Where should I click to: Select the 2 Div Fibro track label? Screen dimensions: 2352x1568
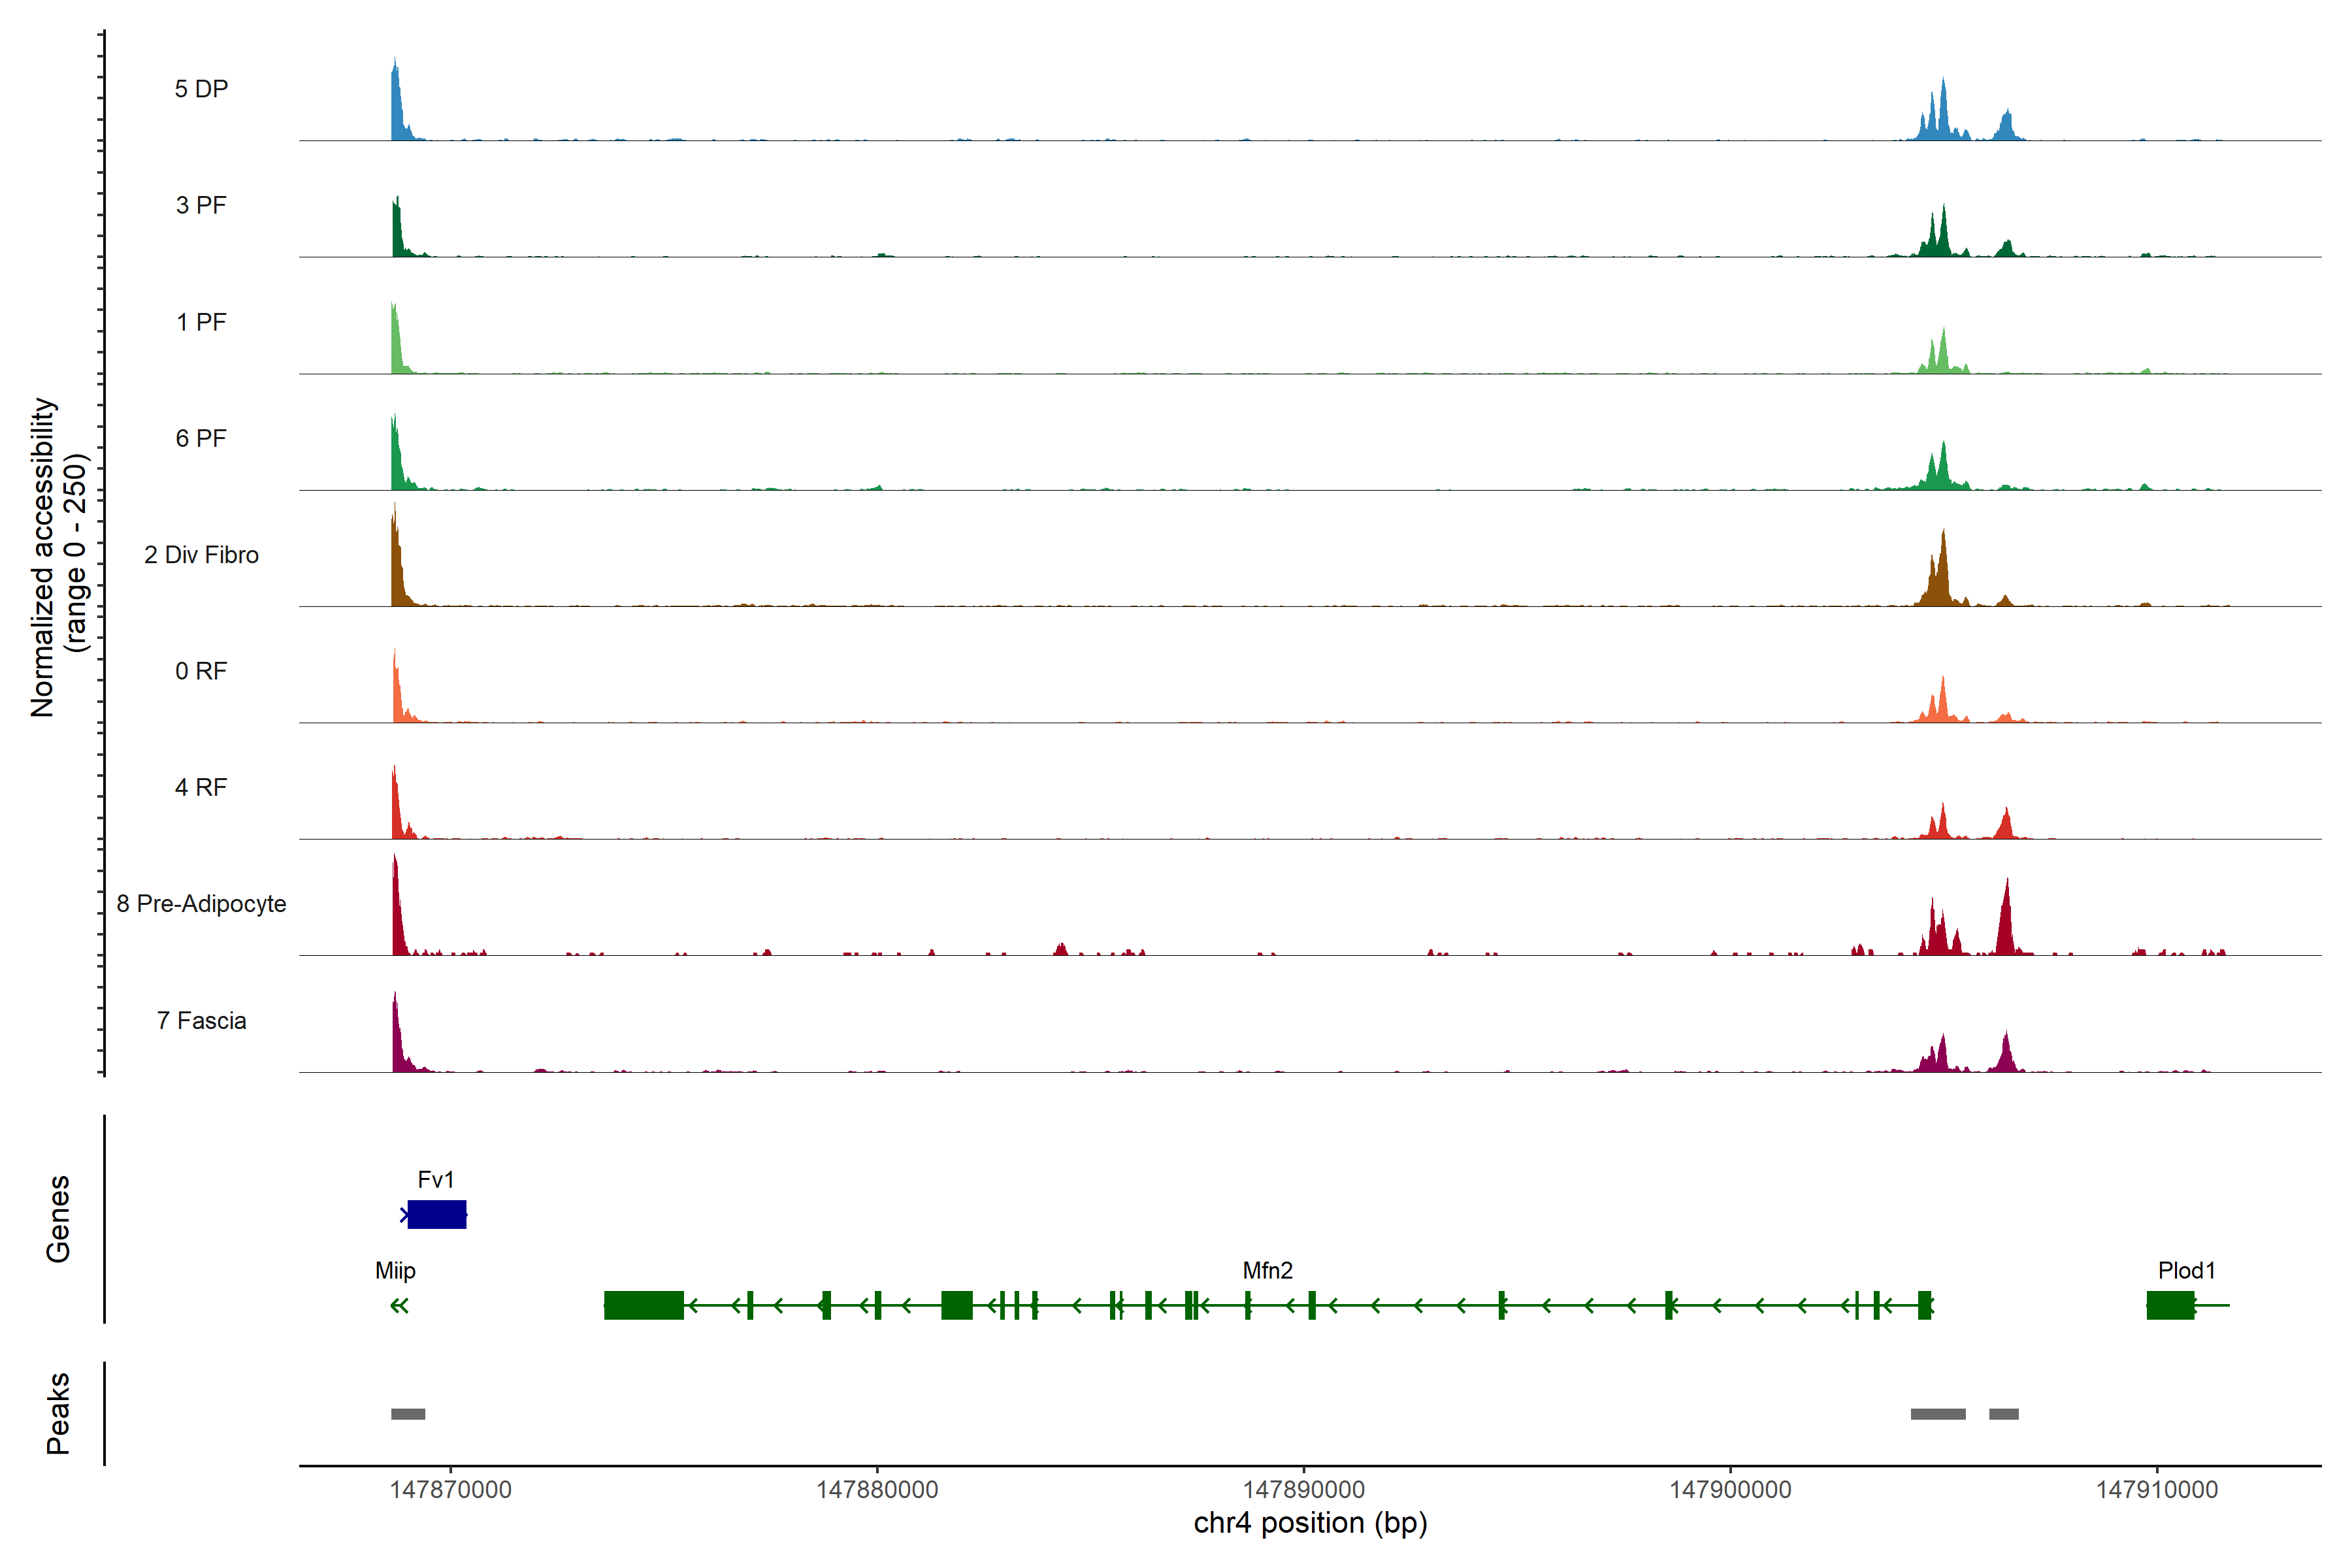[201, 555]
